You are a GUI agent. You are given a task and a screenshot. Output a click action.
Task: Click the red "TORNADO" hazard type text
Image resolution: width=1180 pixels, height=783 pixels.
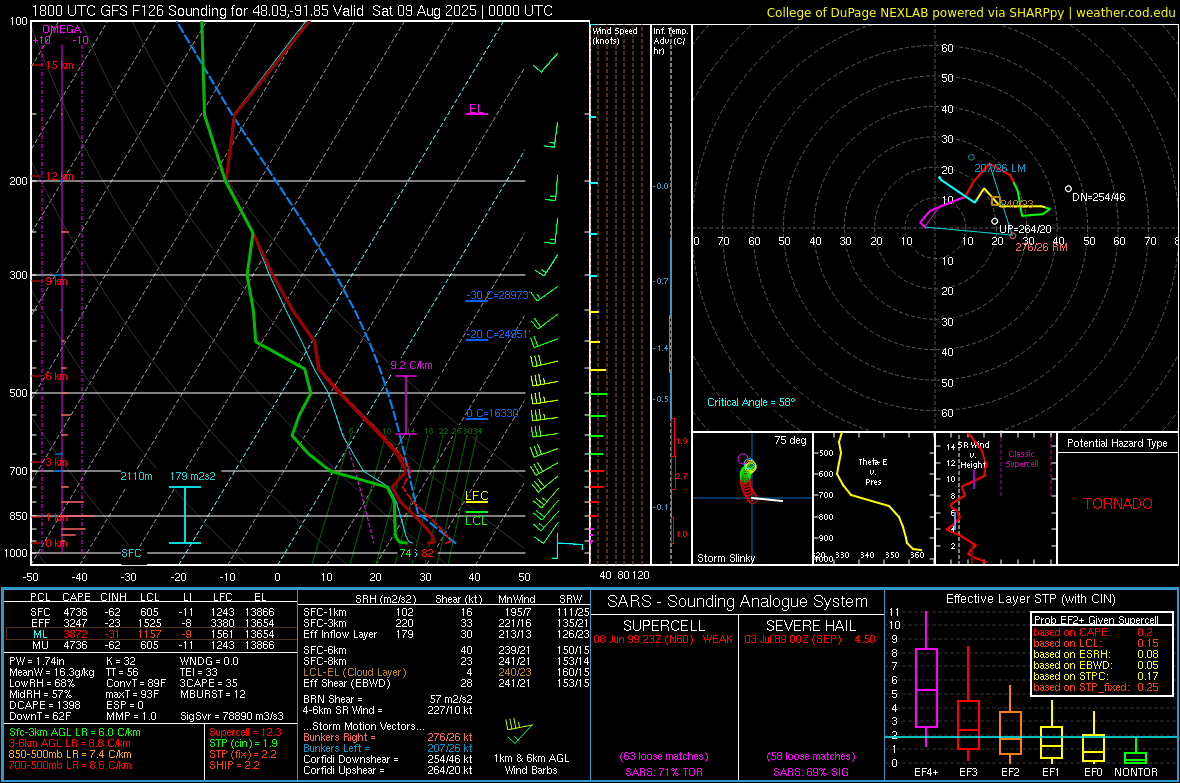(1118, 504)
